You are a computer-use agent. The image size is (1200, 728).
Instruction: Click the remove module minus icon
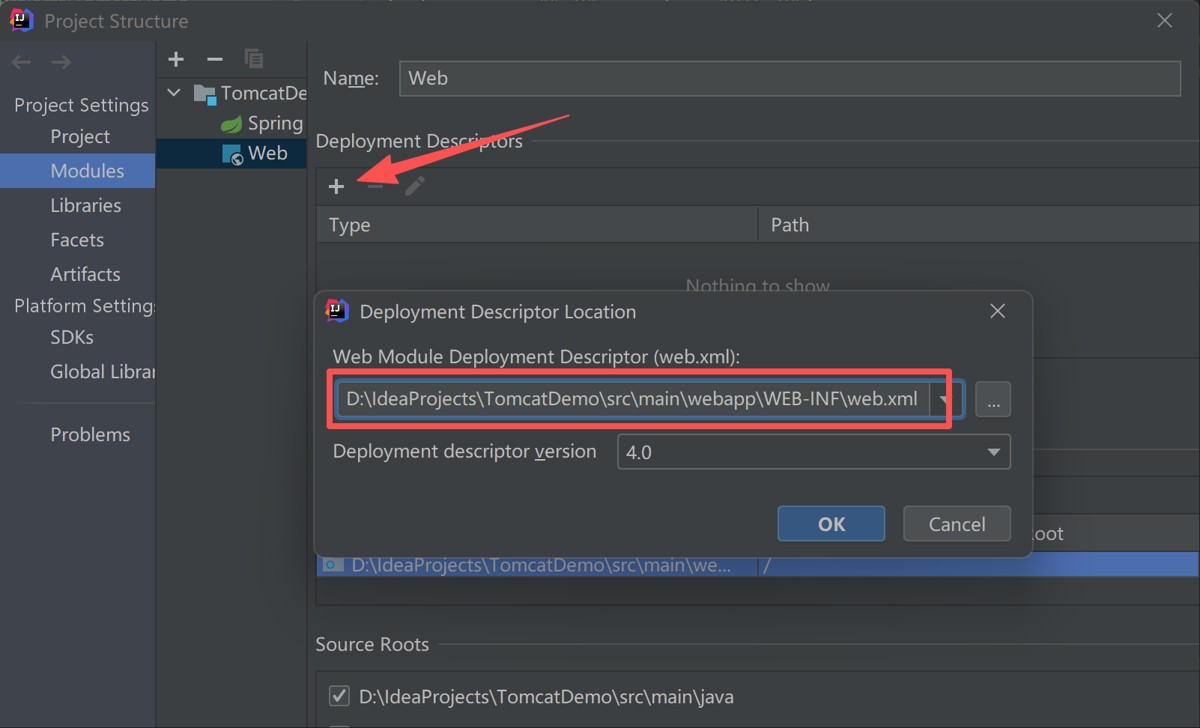[214, 60]
